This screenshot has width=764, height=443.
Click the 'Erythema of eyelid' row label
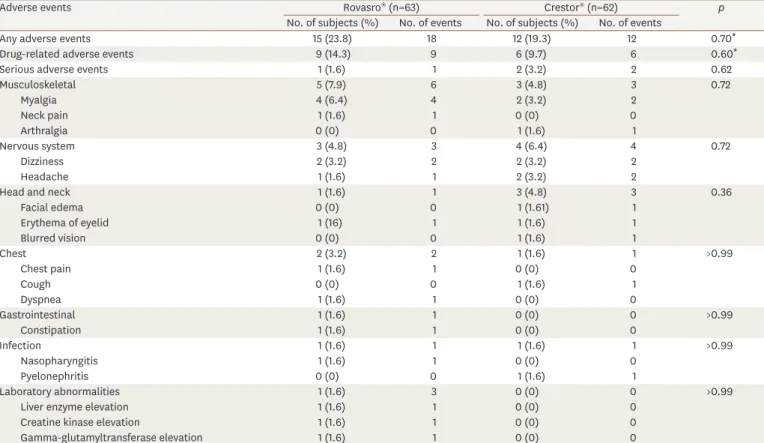pyautogui.click(x=64, y=223)
